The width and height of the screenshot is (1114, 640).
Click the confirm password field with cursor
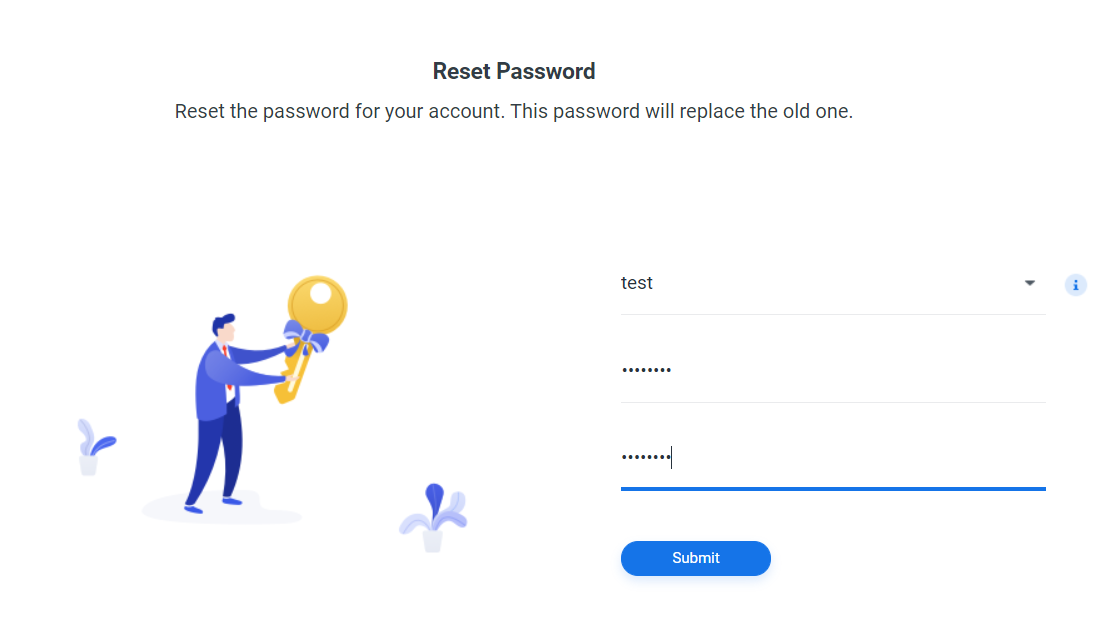tap(832, 458)
